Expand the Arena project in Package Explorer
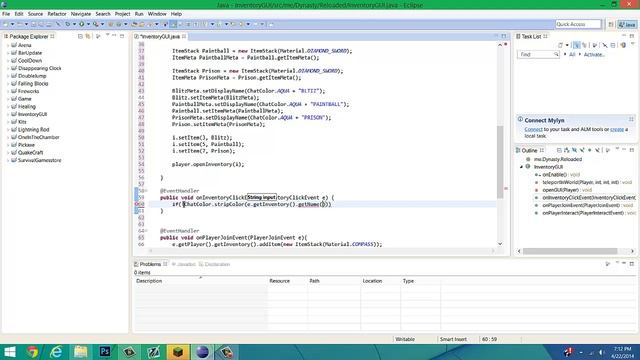This screenshot has width=640, height=360. pyautogui.click(x=8, y=45)
